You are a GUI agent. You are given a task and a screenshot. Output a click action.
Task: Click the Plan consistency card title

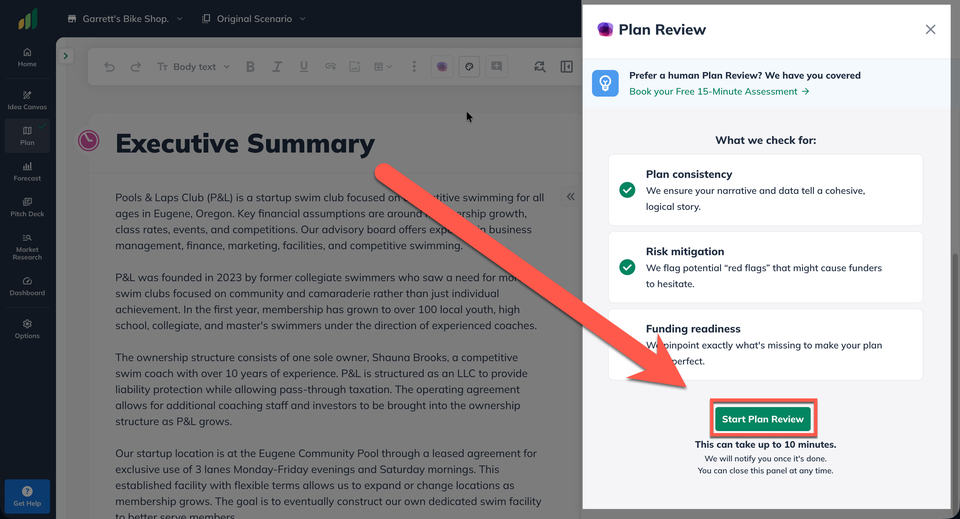pos(689,174)
